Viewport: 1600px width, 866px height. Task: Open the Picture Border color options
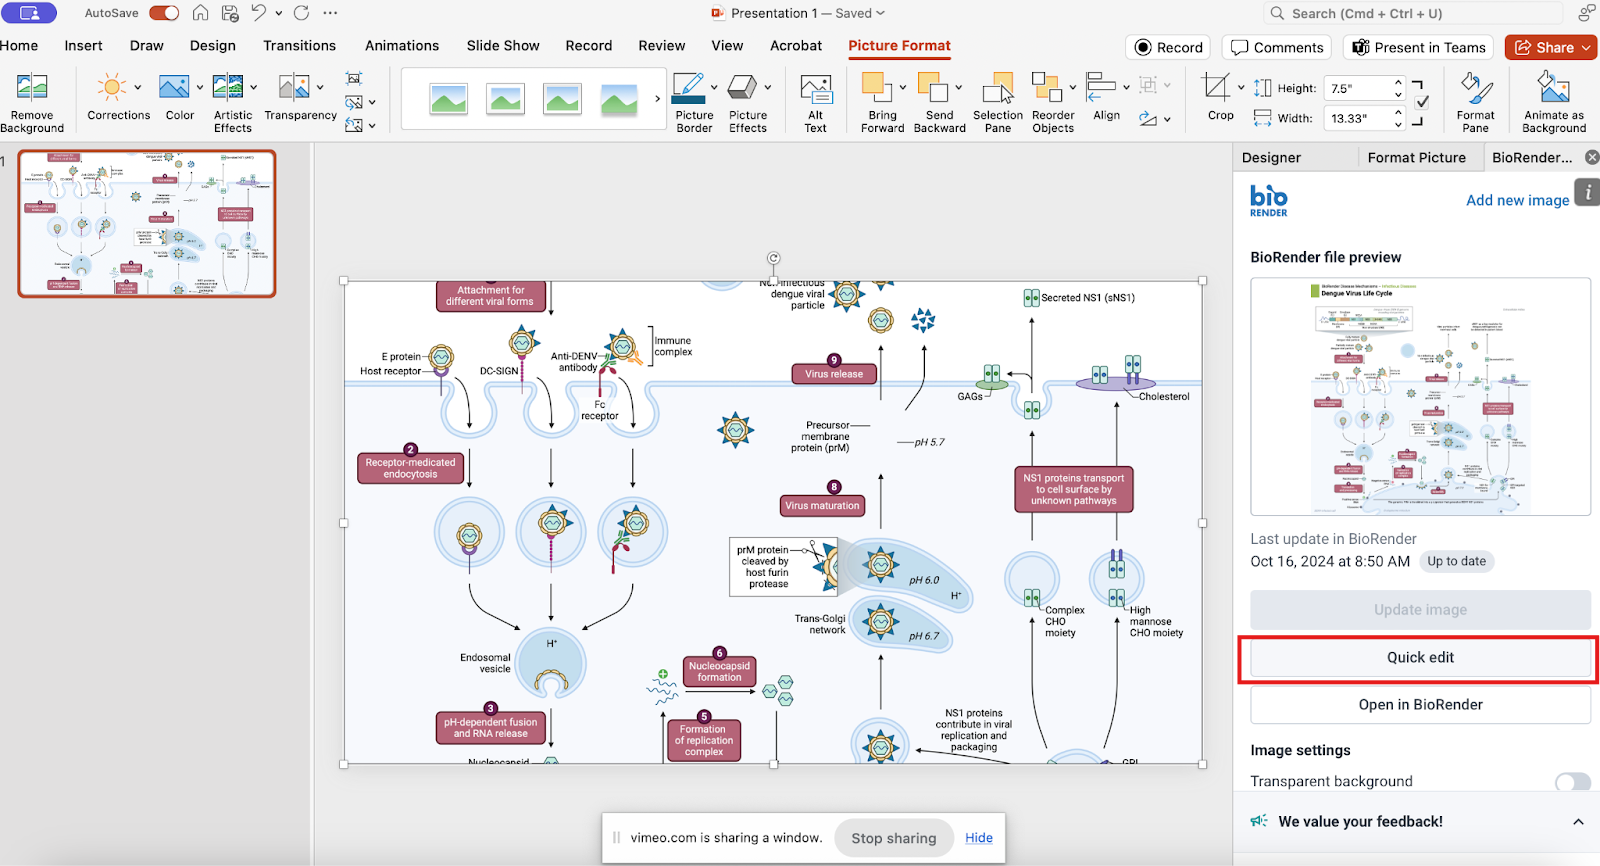[x=714, y=87]
